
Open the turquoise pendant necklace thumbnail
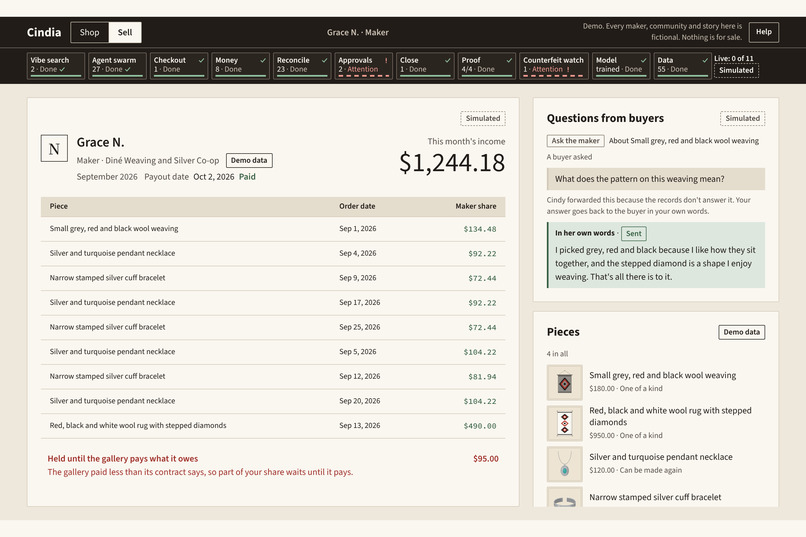tap(564, 464)
